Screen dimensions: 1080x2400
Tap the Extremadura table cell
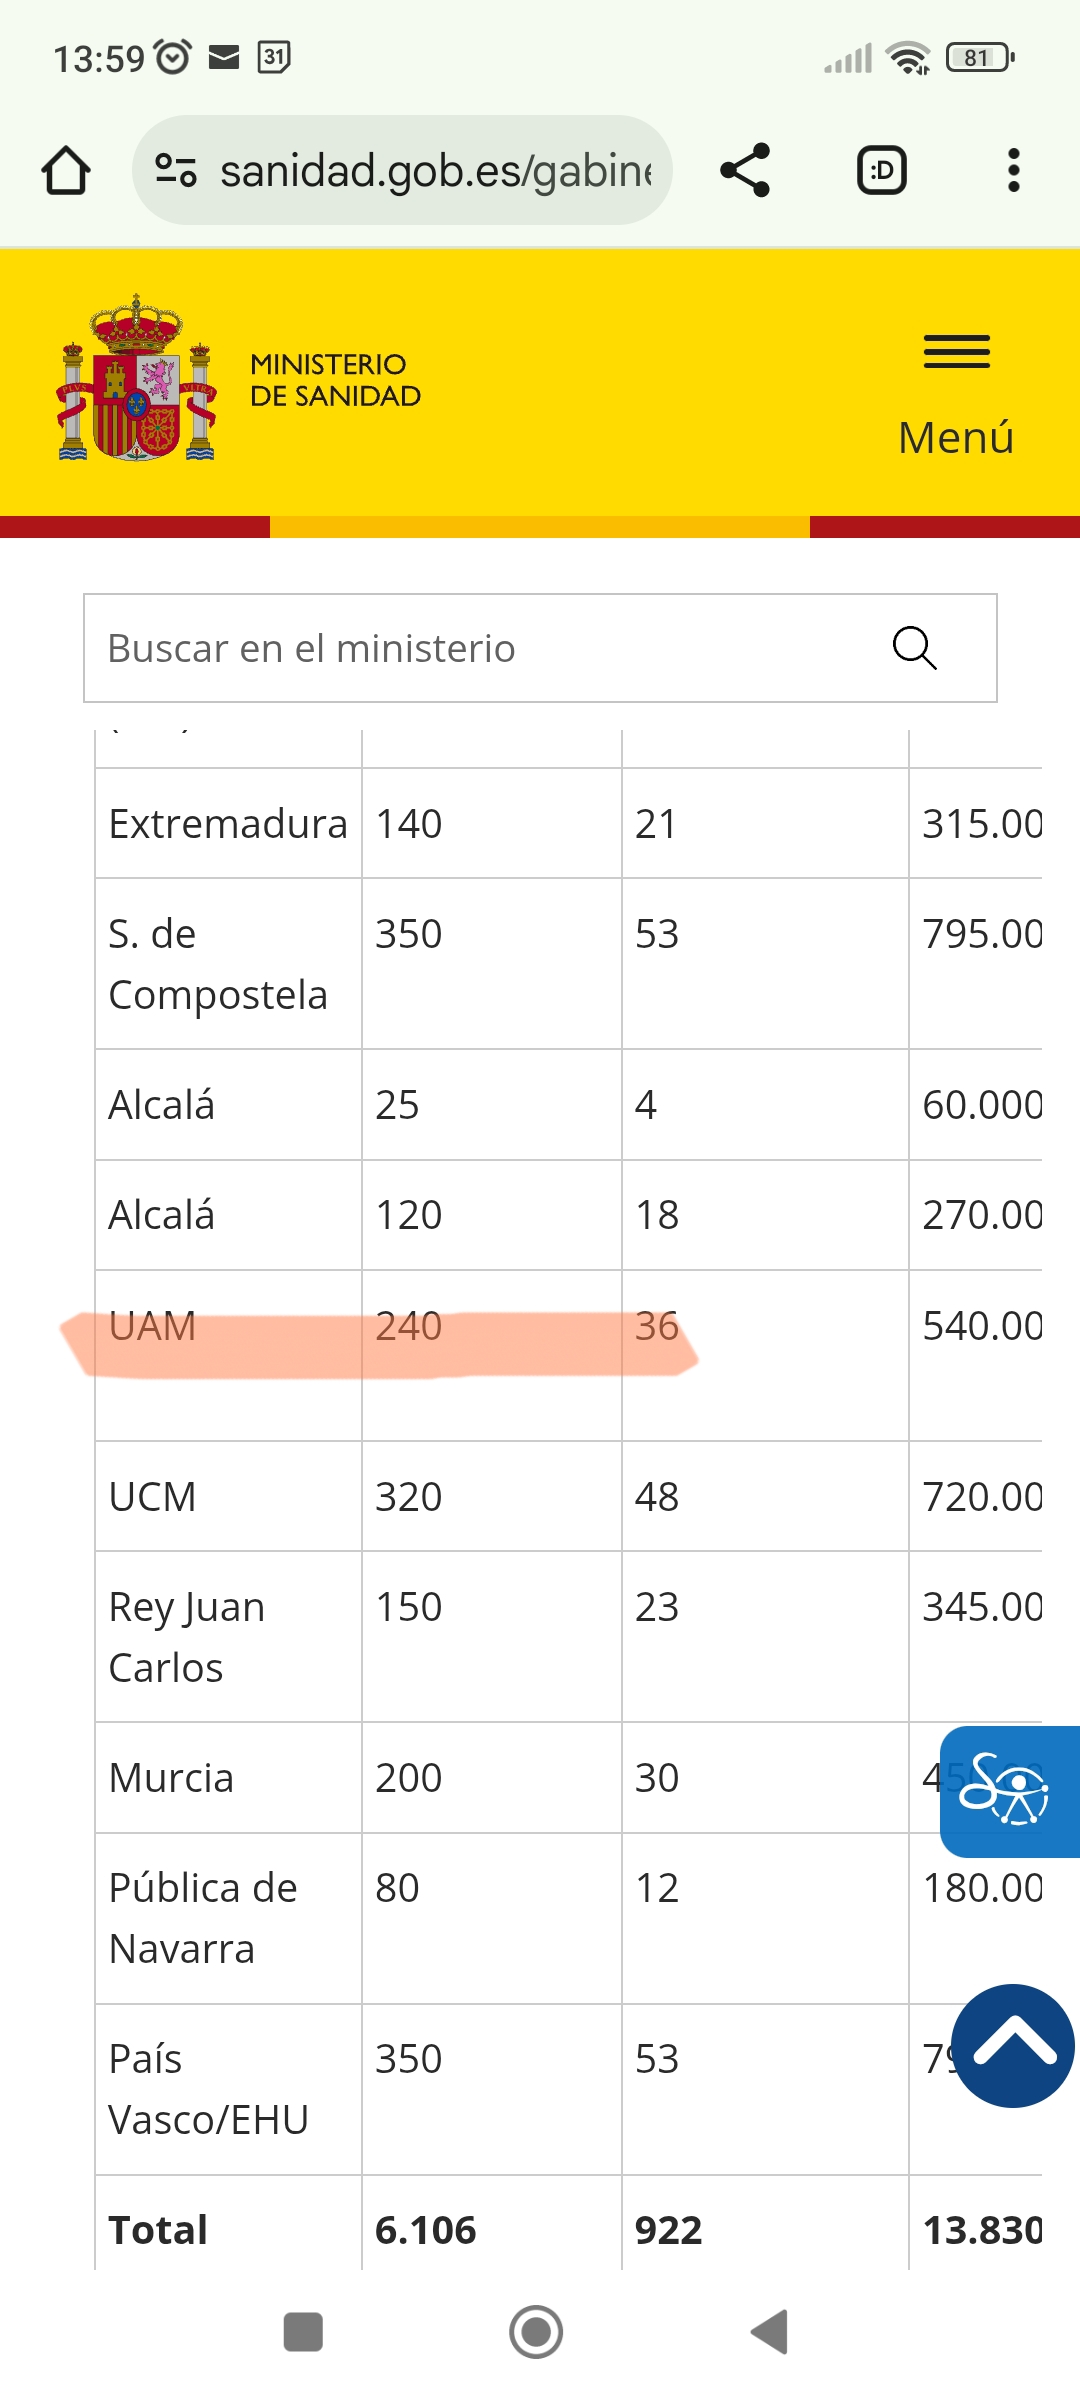pyautogui.click(x=228, y=824)
